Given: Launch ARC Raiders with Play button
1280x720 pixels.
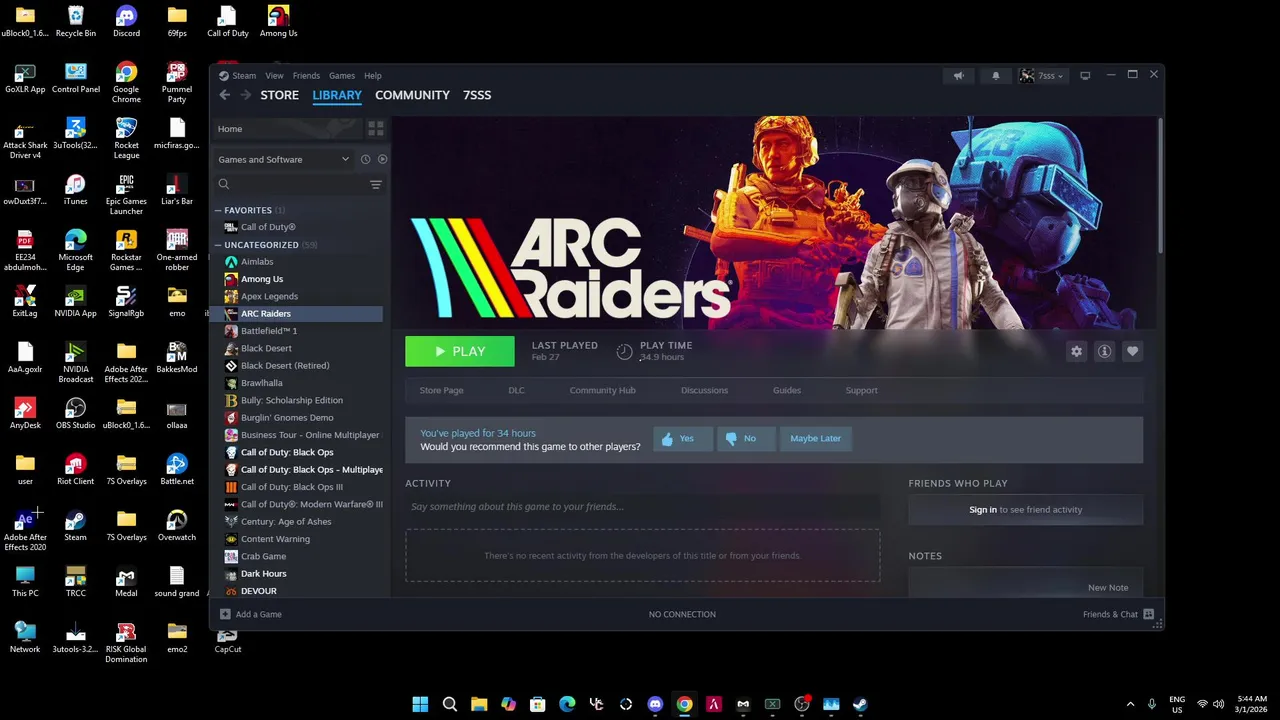Looking at the screenshot, I should [460, 351].
